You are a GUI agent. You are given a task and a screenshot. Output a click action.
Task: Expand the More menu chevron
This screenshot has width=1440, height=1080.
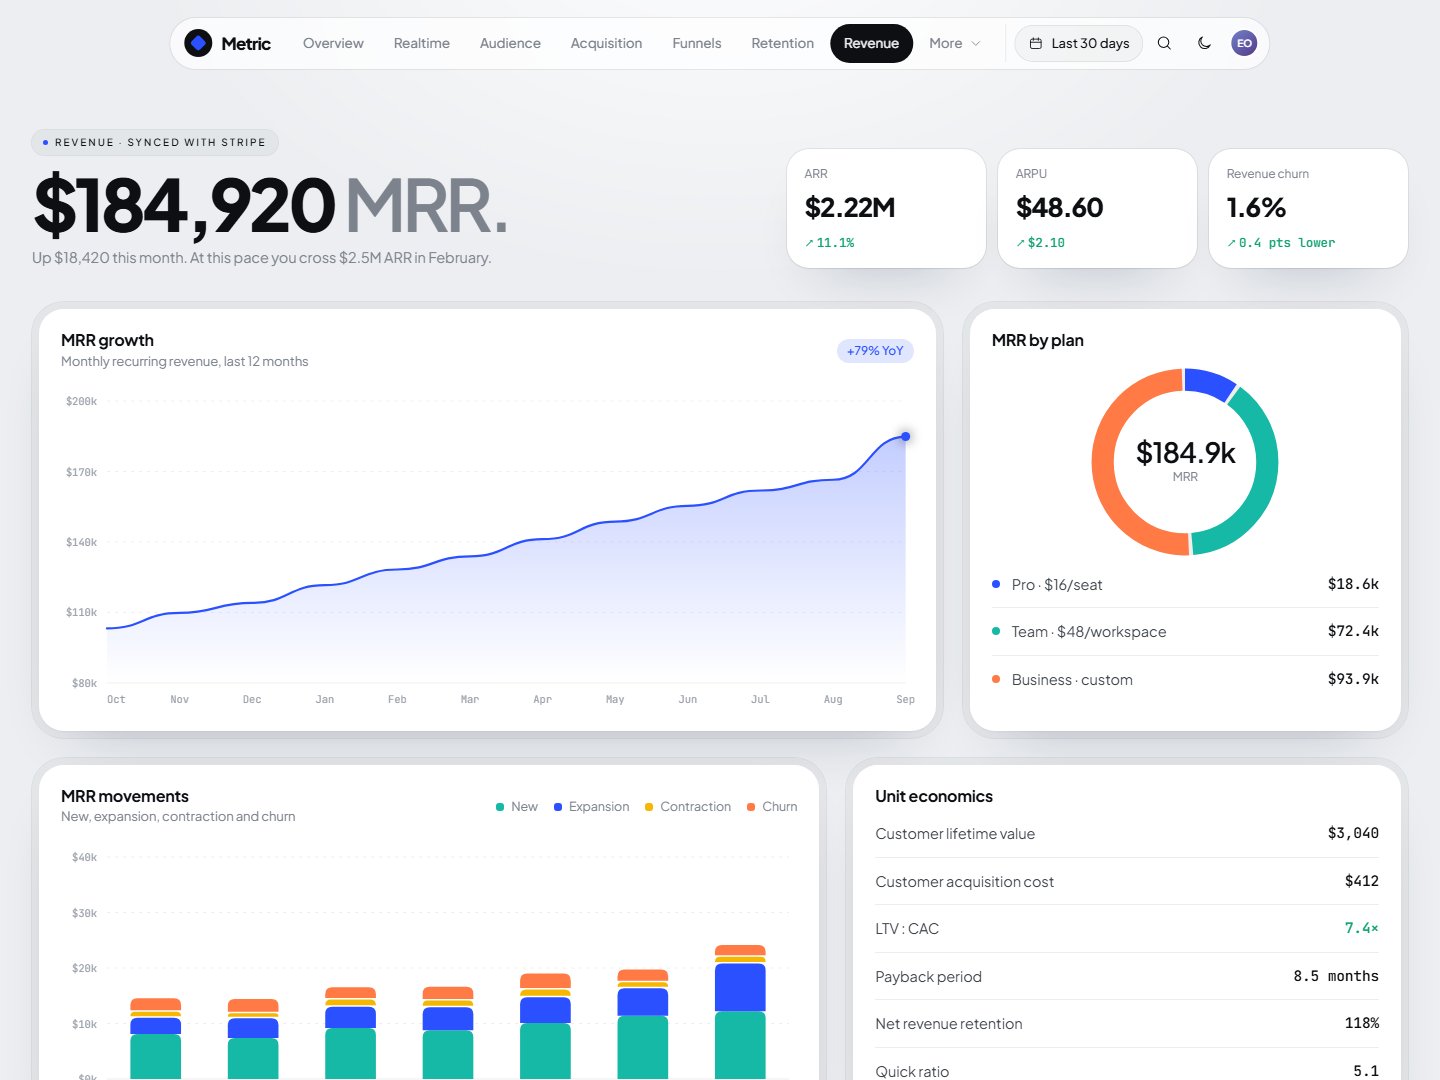tap(976, 43)
